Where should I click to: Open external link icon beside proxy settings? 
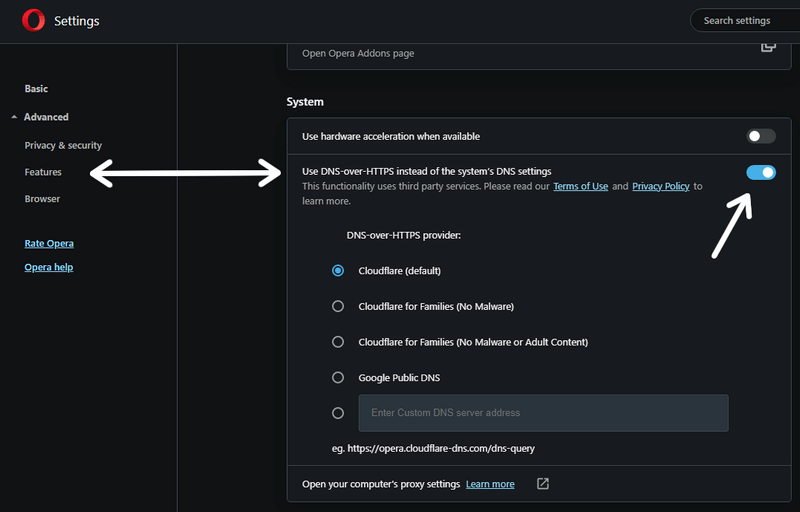coord(543,484)
